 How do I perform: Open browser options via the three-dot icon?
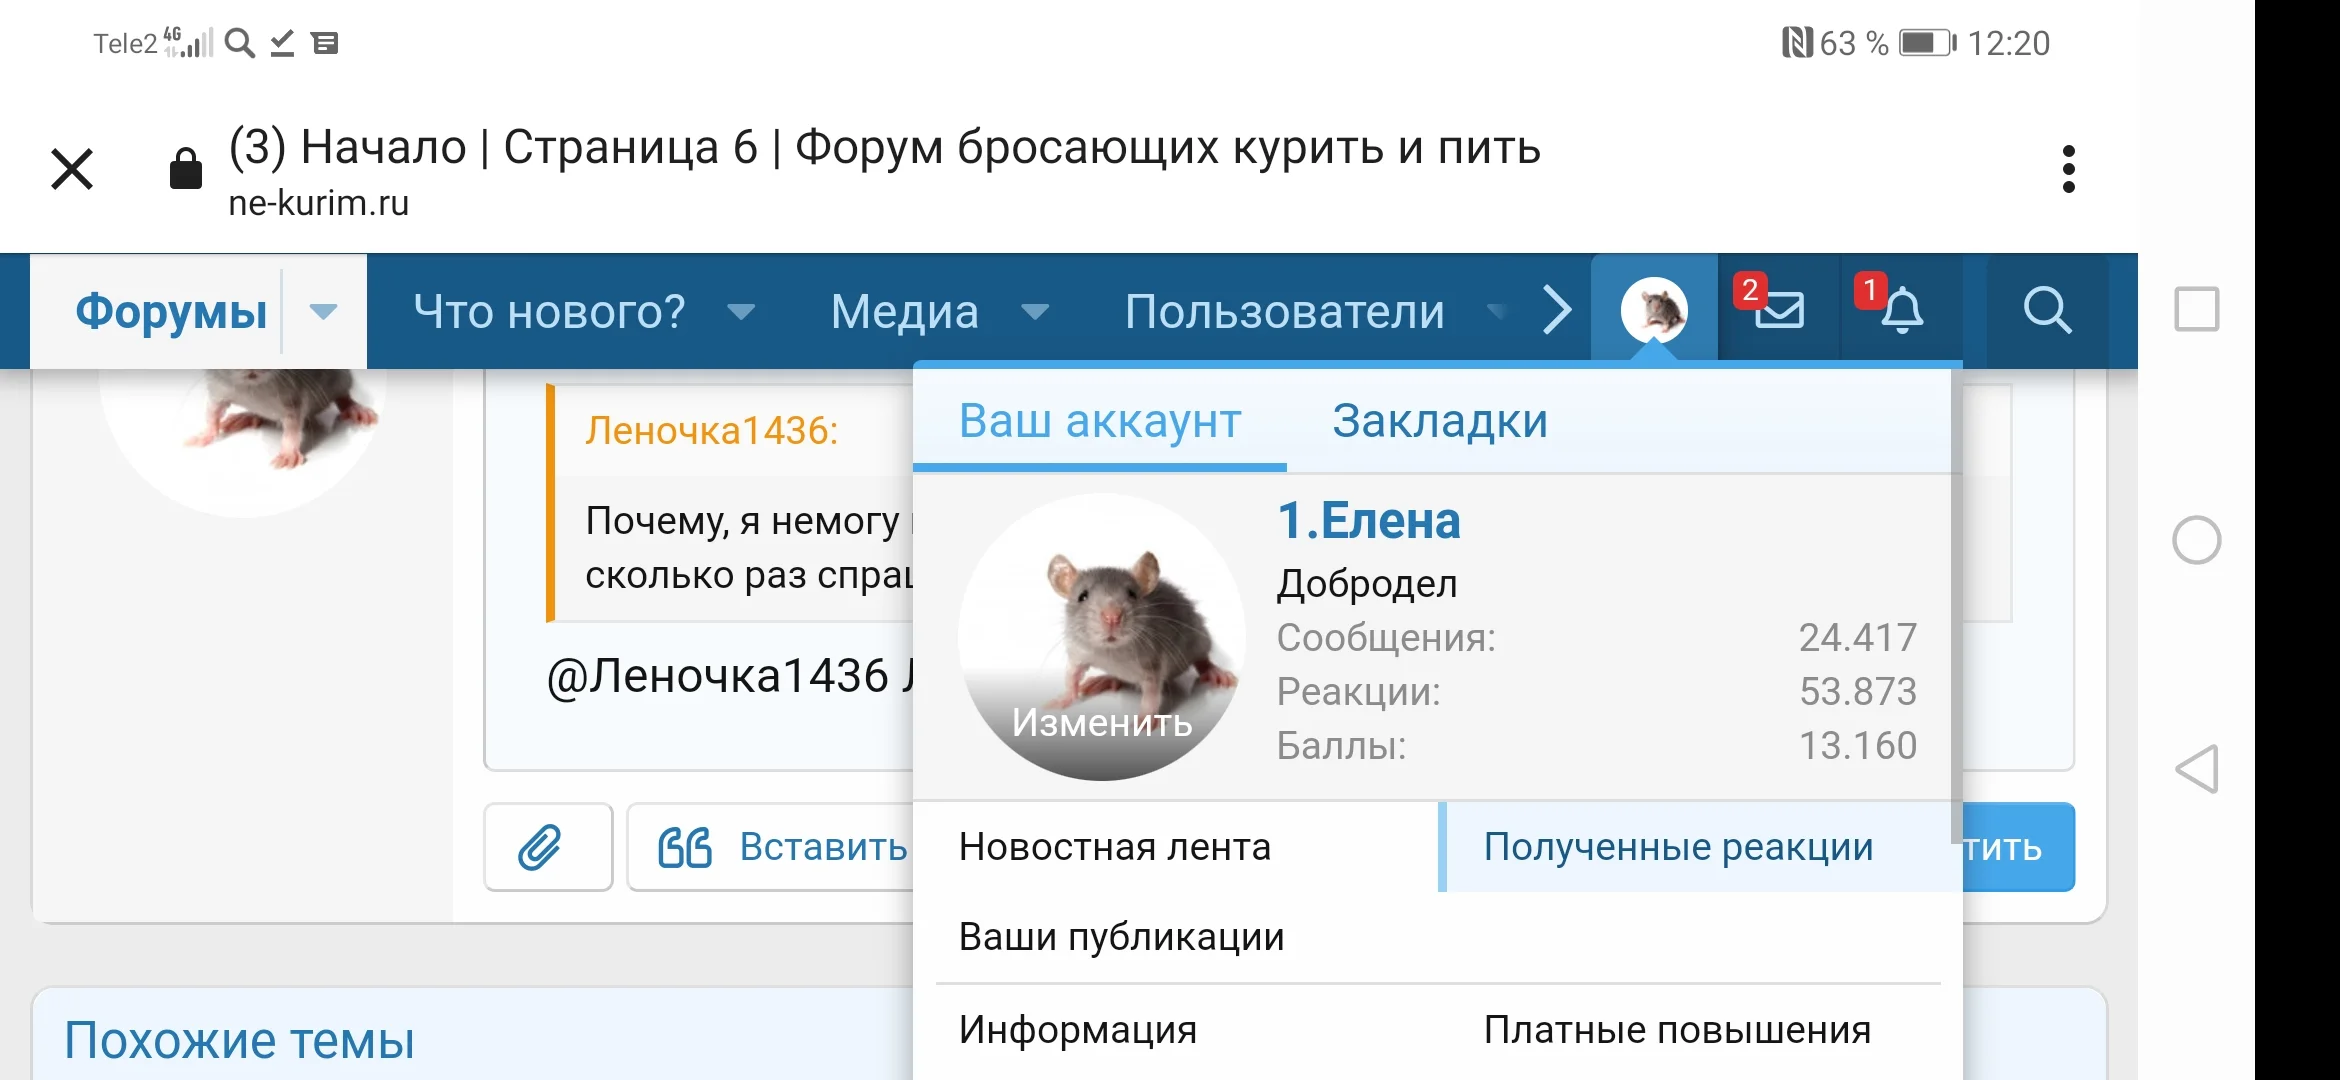point(2069,168)
